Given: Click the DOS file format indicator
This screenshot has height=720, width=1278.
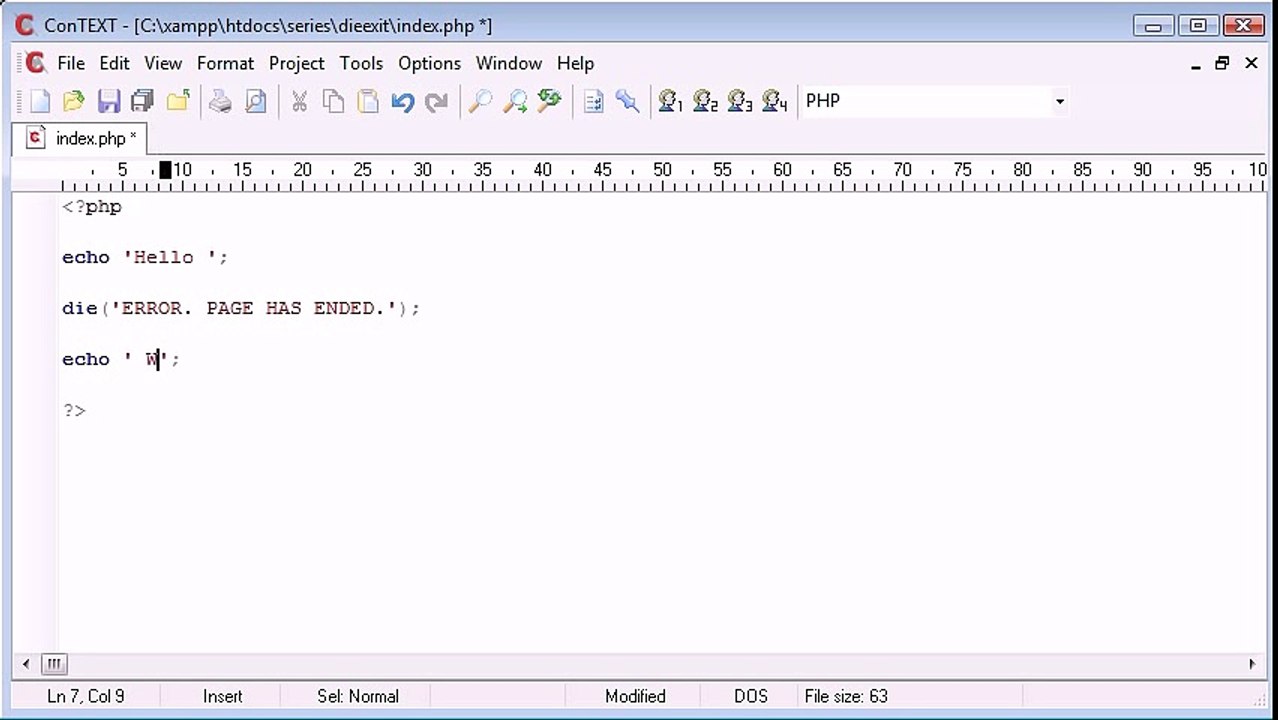Looking at the screenshot, I should pyautogui.click(x=751, y=696).
